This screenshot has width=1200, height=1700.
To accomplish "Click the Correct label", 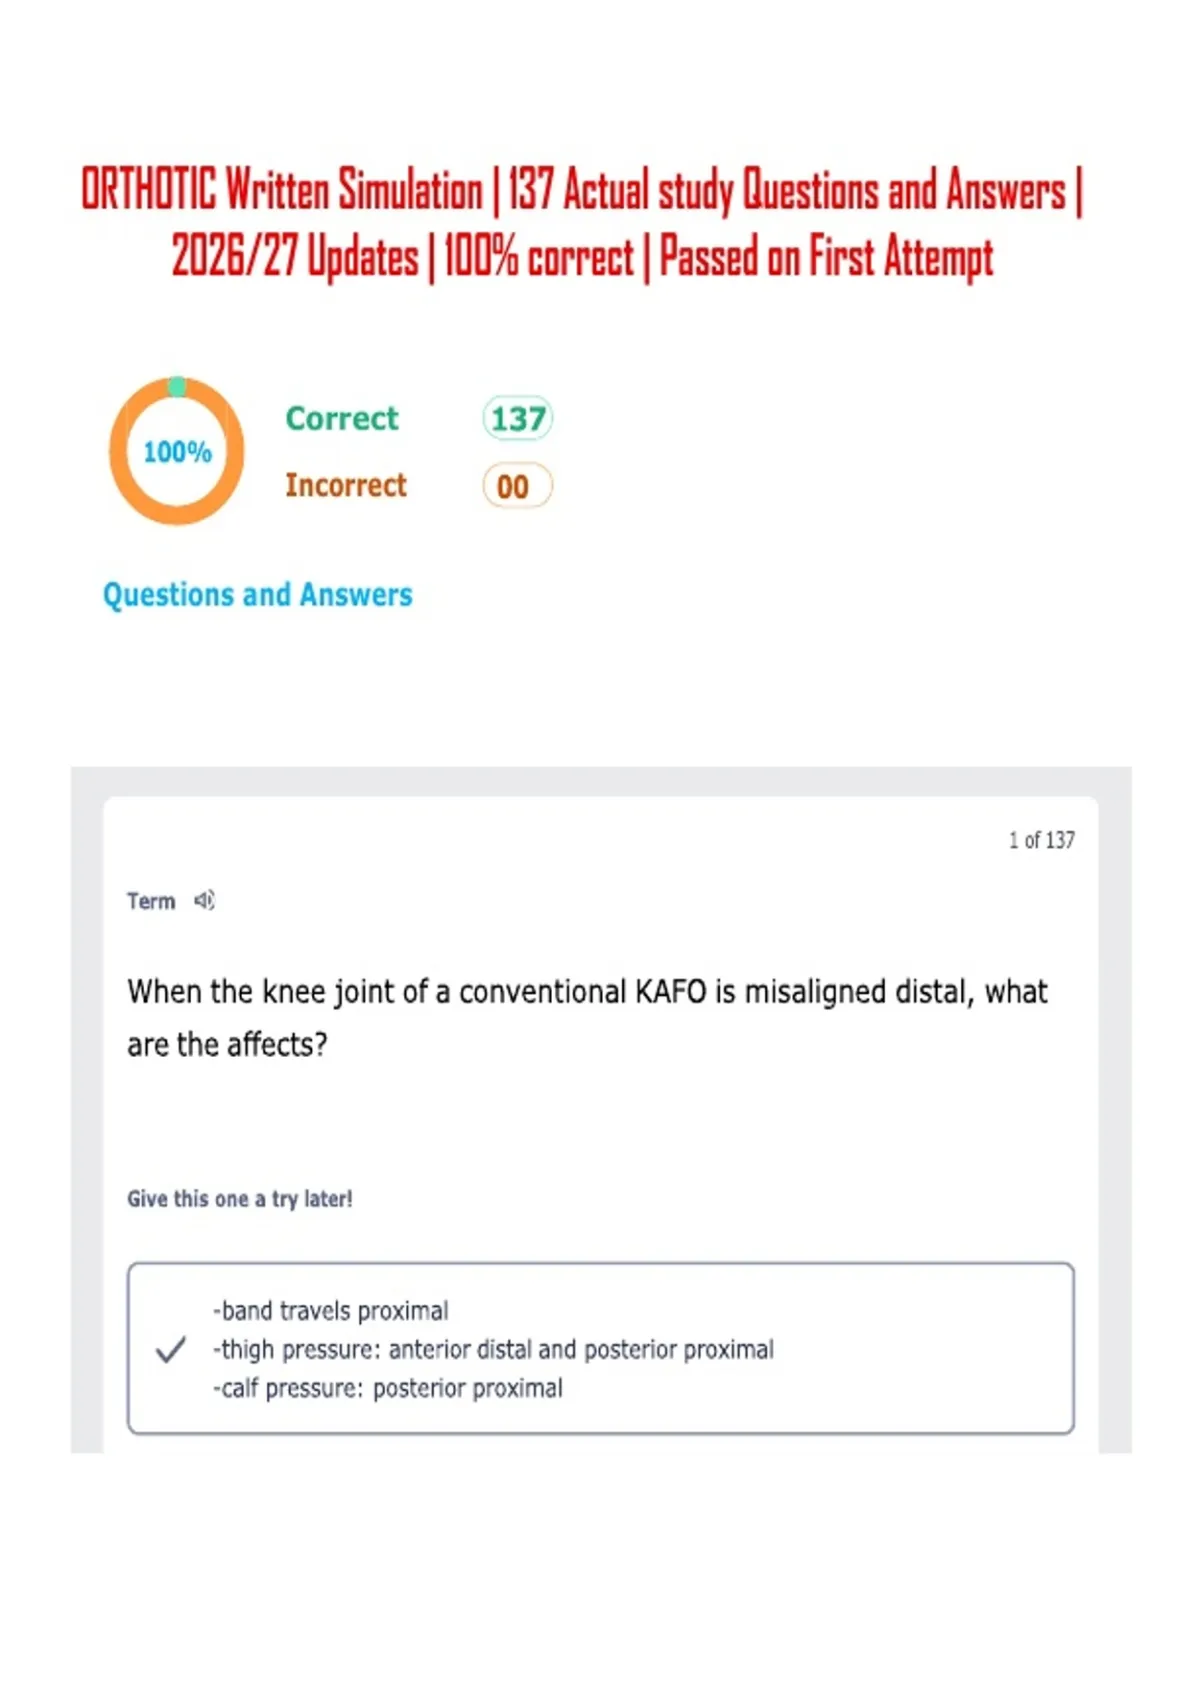I will coord(342,418).
